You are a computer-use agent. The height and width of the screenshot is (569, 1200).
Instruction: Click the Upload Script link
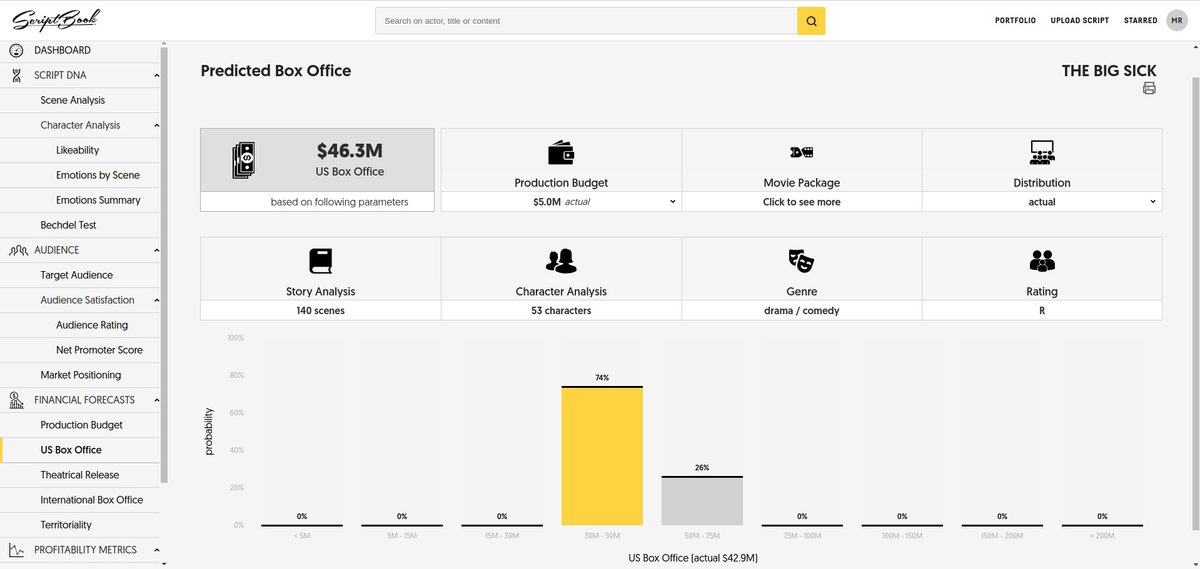click(1079, 21)
